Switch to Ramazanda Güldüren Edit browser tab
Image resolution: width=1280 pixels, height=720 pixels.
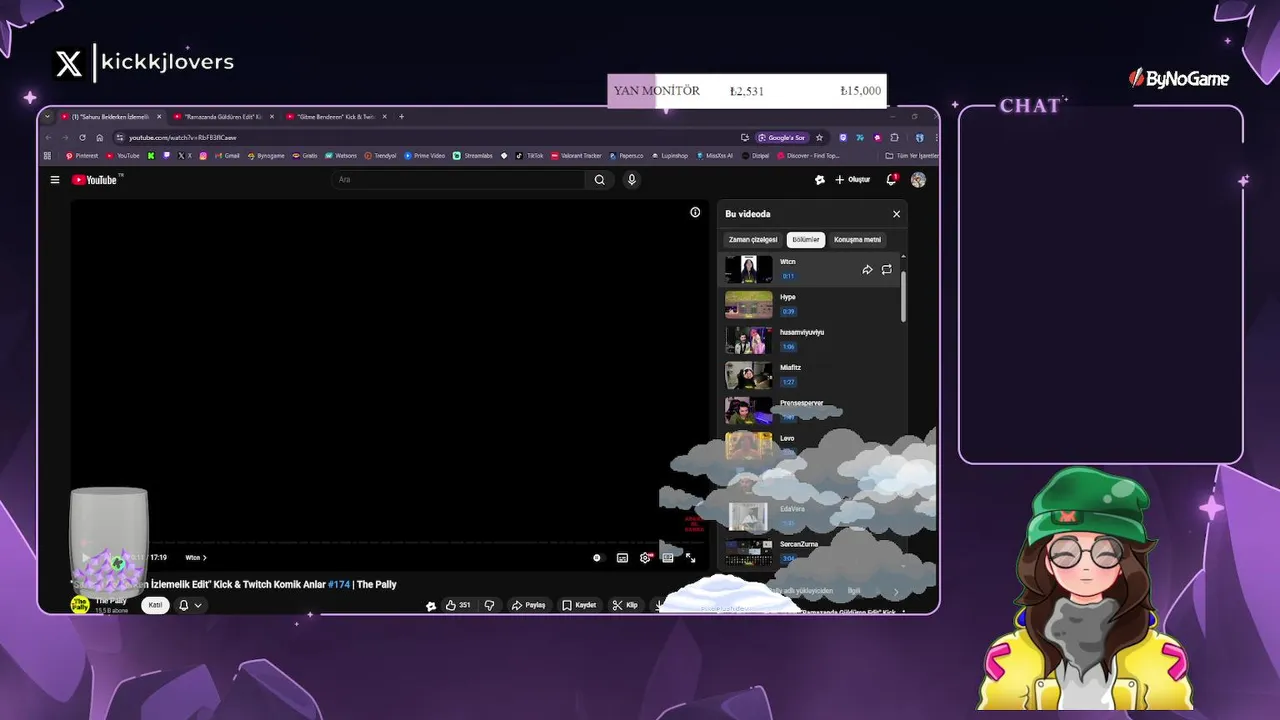click(x=223, y=117)
